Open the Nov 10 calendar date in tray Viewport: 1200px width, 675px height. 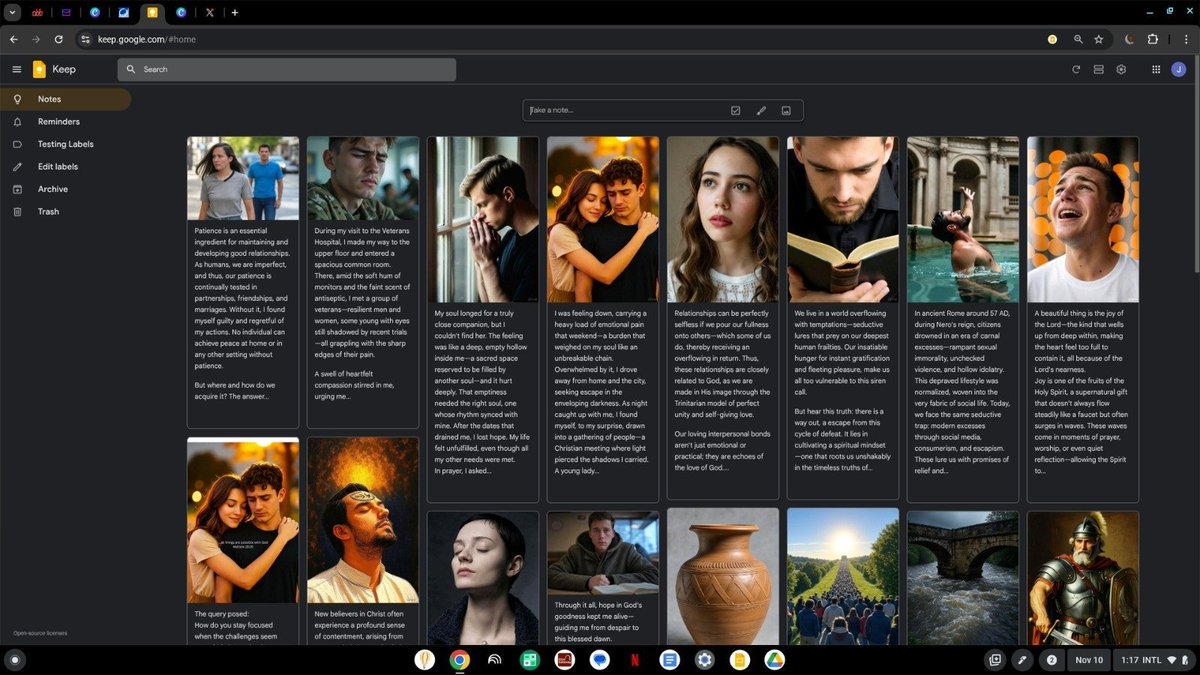click(1089, 660)
